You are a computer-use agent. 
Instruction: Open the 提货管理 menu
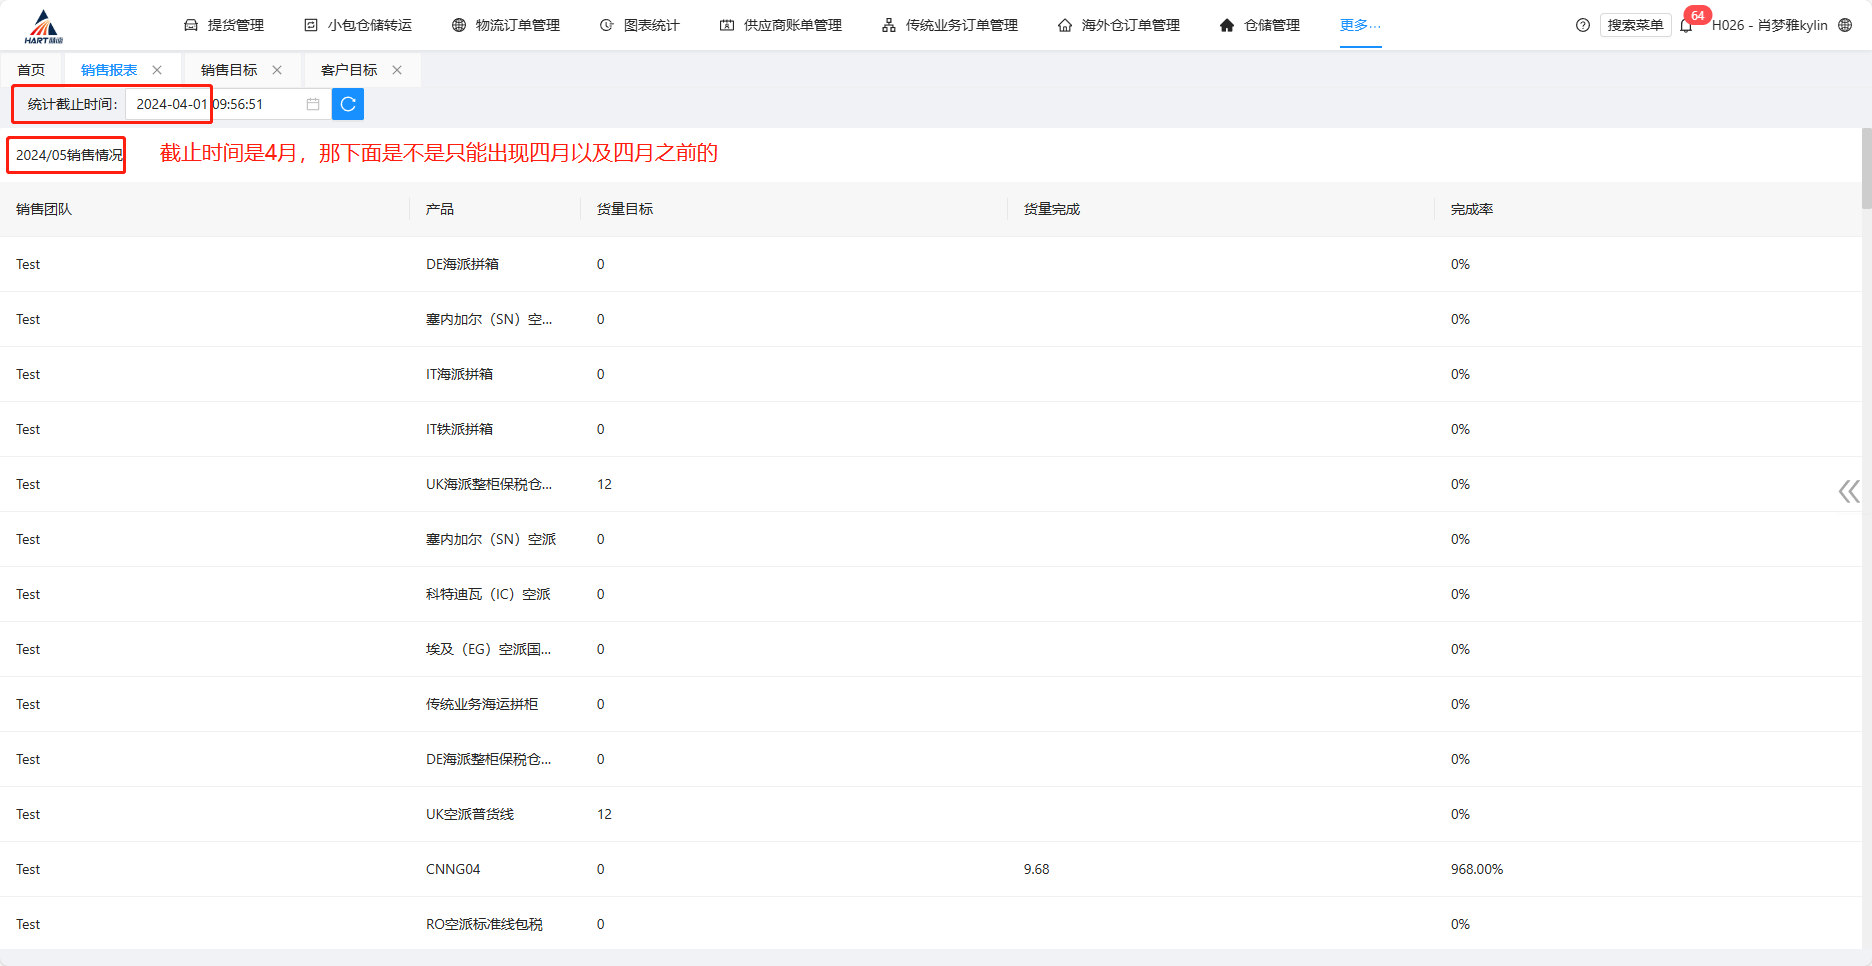tap(225, 25)
